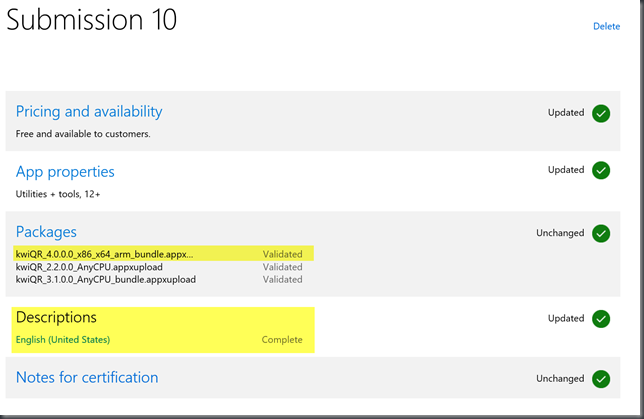Screen dimensions: 644x419
Task: Open the App properties section
Action: [65, 172]
